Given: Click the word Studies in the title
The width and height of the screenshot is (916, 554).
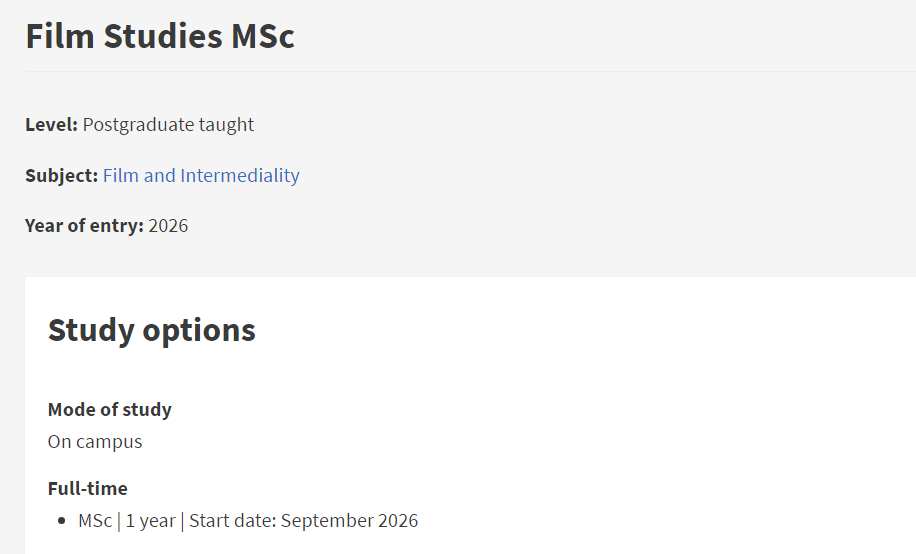Looking at the screenshot, I should click(x=162, y=37).
